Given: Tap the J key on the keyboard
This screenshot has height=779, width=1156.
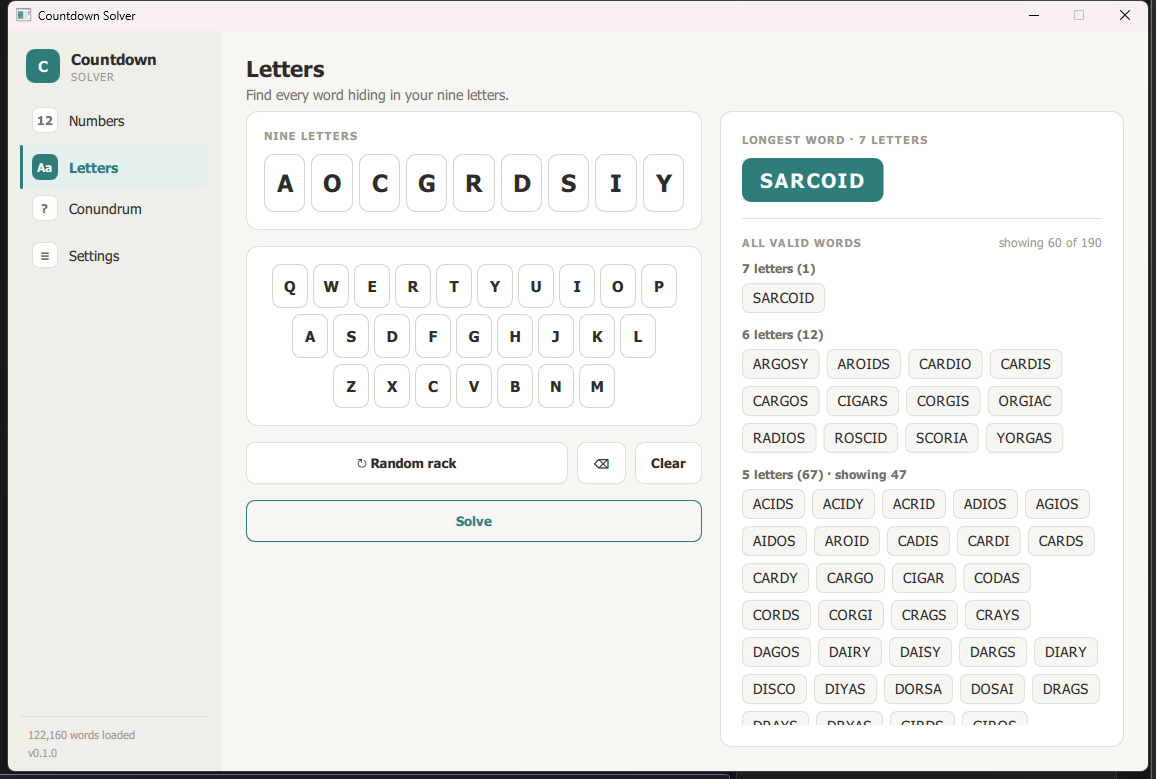Looking at the screenshot, I should (556, 336).
